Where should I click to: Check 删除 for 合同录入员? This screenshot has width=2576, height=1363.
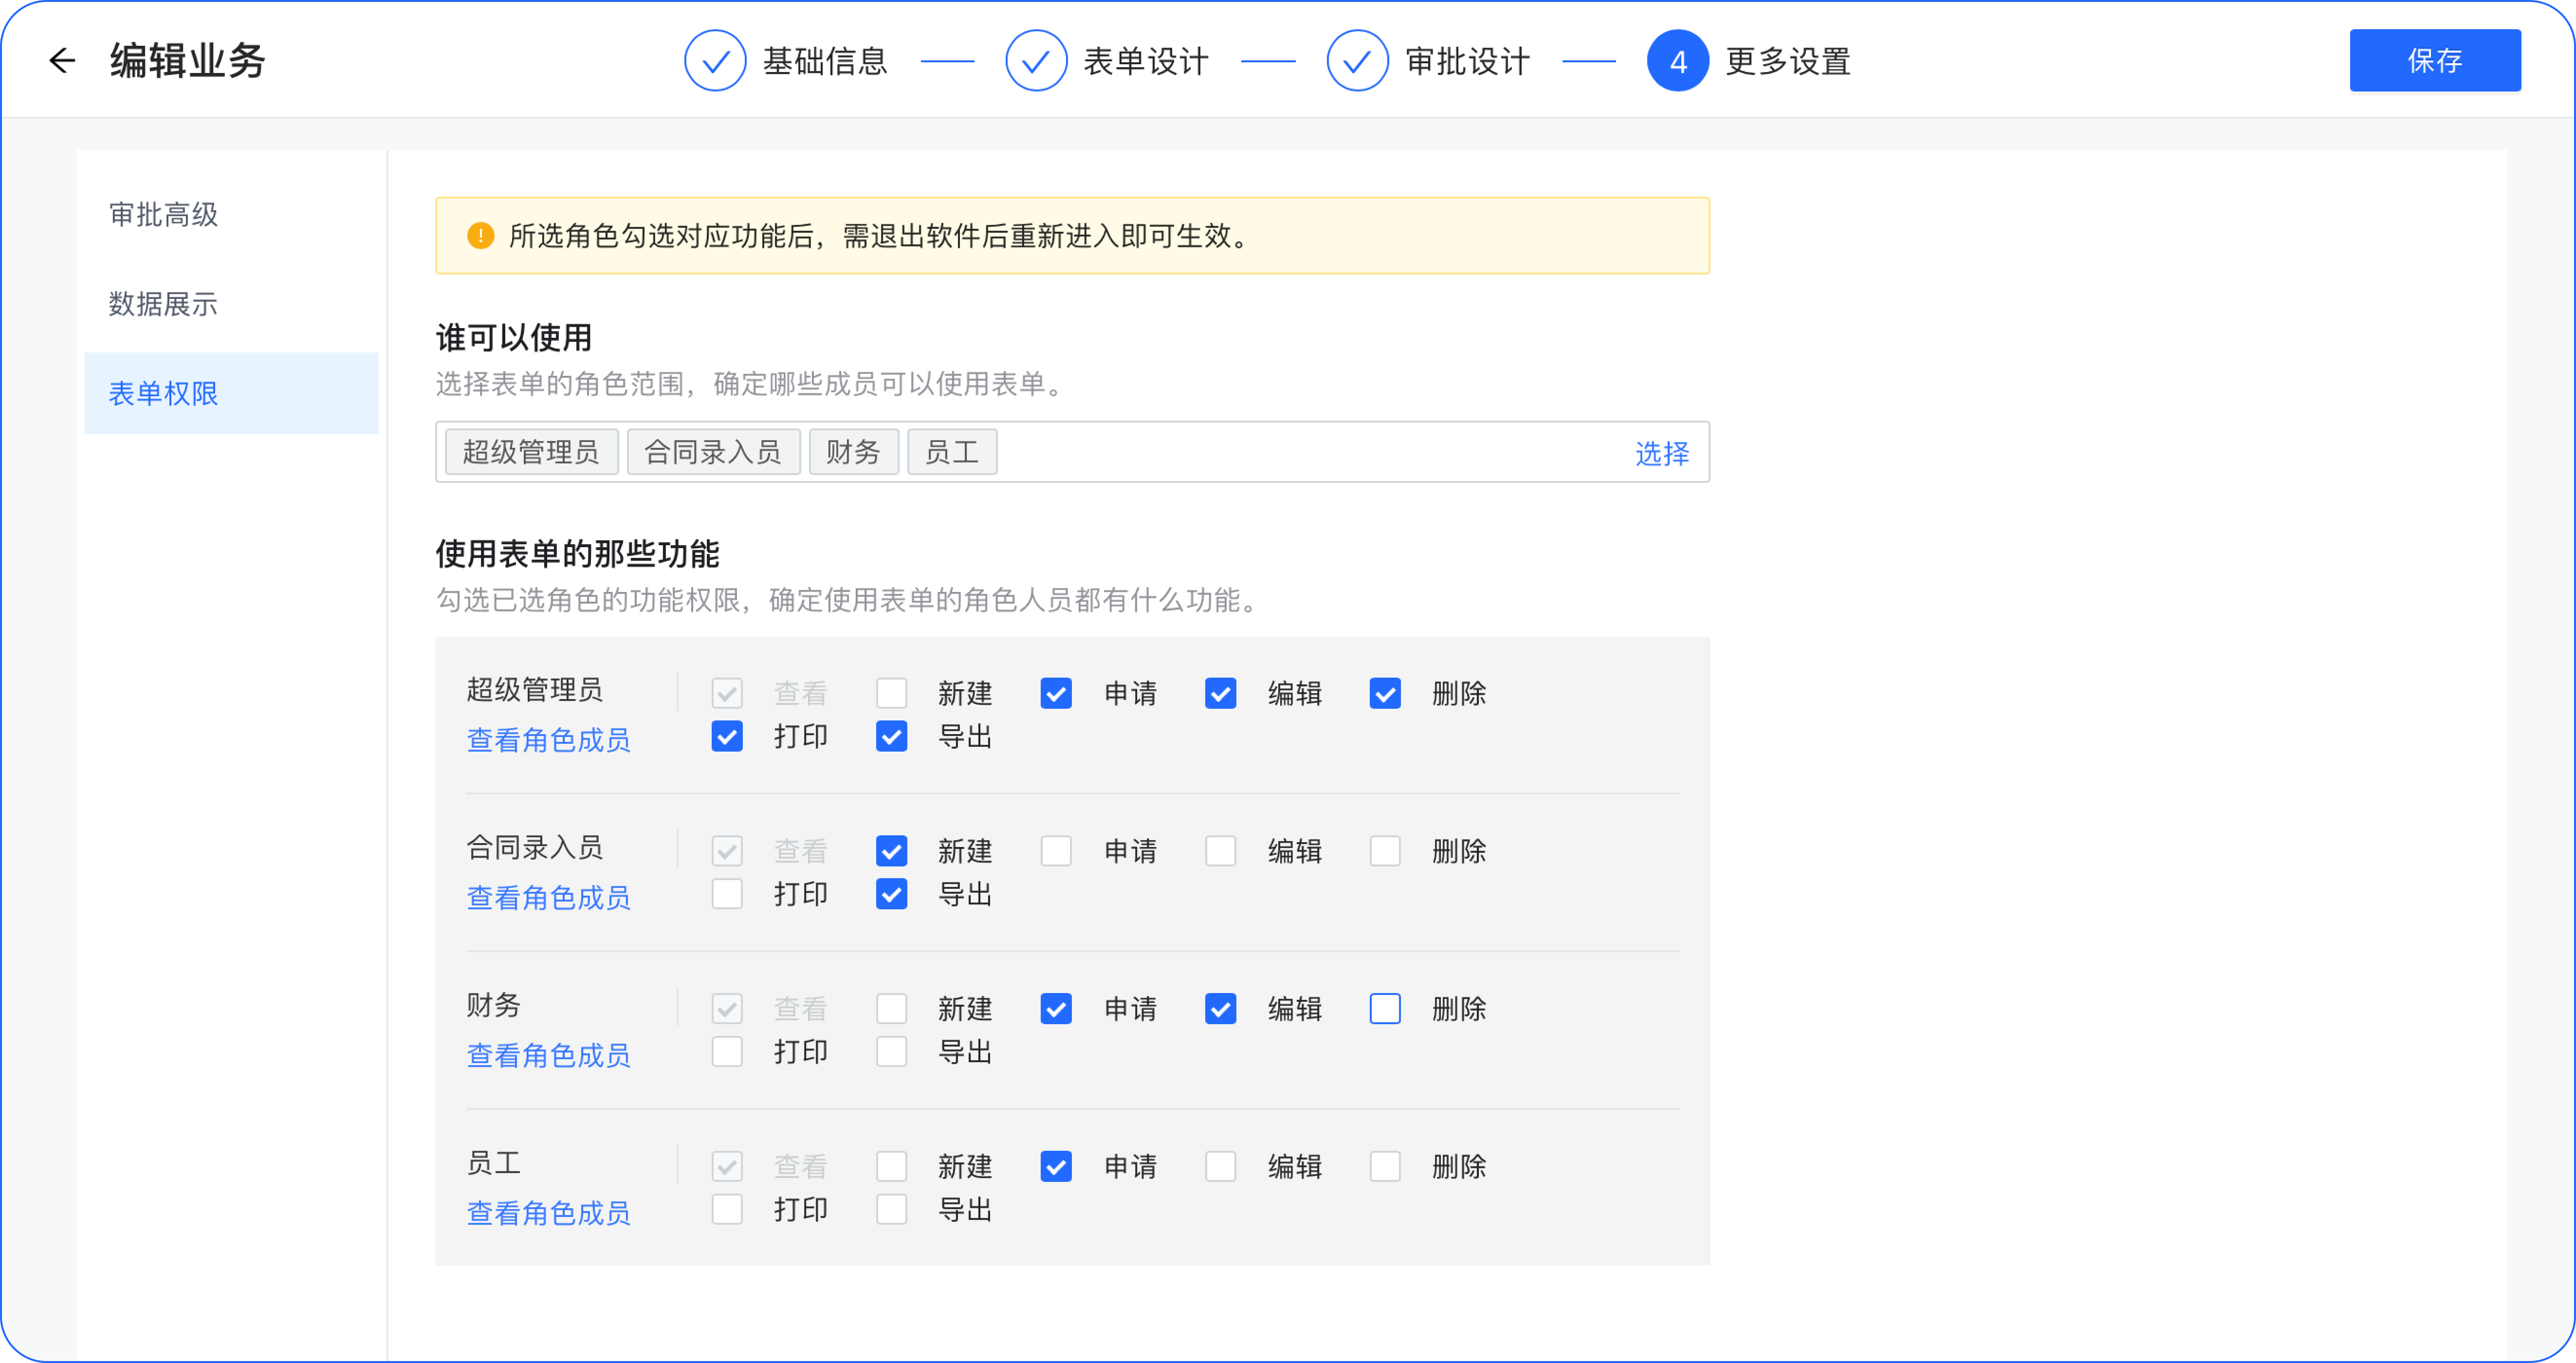click(1385, 851)
